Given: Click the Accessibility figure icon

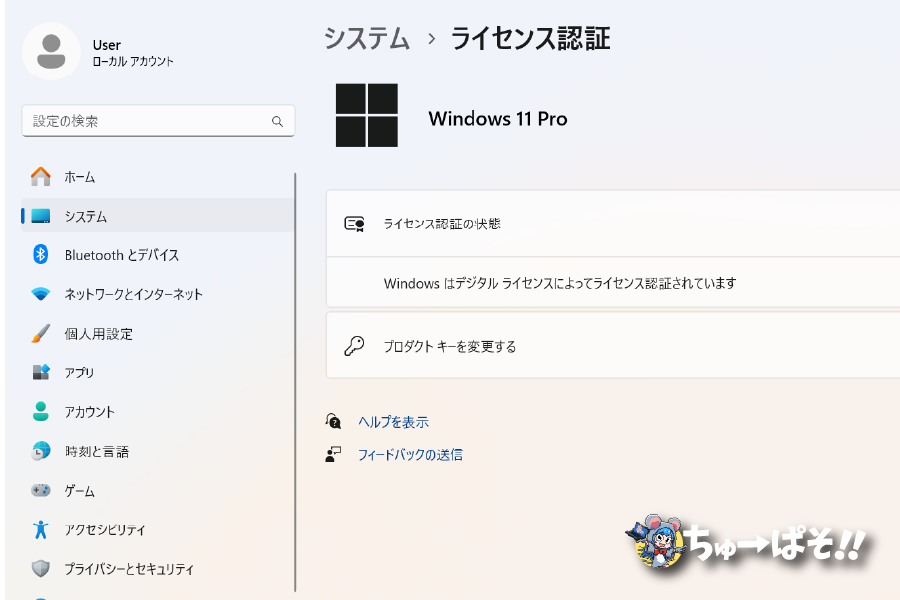Looking at the screenshot, I should pyautogui.click(x=41, y=529).
